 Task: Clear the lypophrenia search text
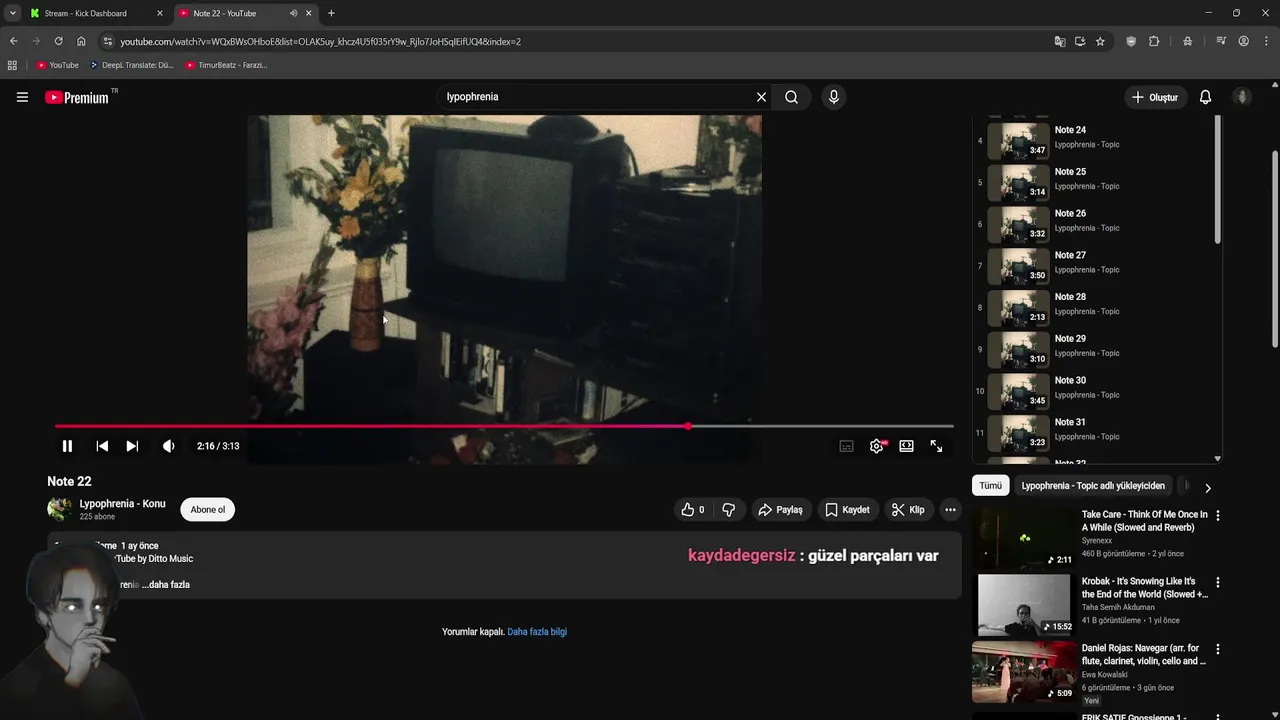pyautogui.click(x=761, y=97)
